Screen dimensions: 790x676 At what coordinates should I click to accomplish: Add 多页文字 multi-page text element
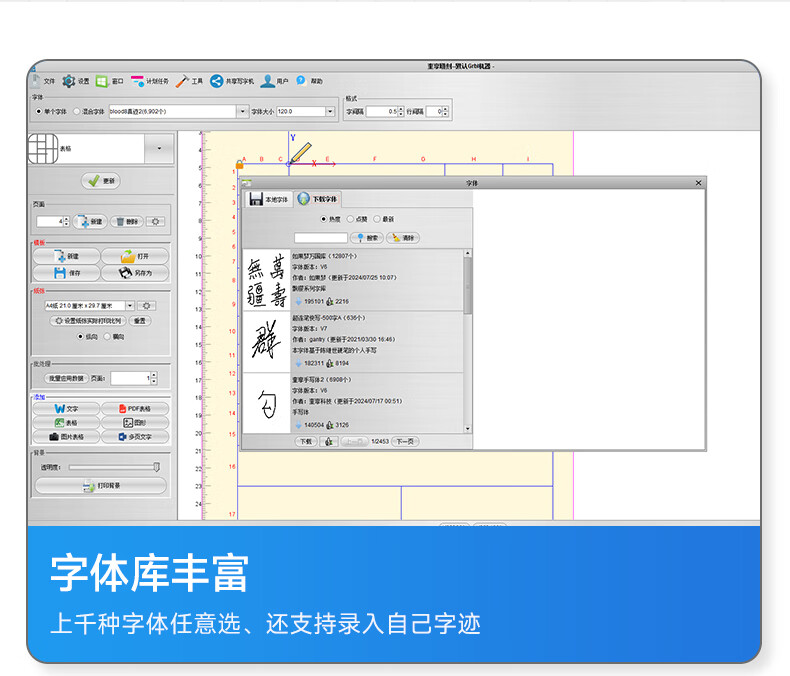(x=135, y=437)
